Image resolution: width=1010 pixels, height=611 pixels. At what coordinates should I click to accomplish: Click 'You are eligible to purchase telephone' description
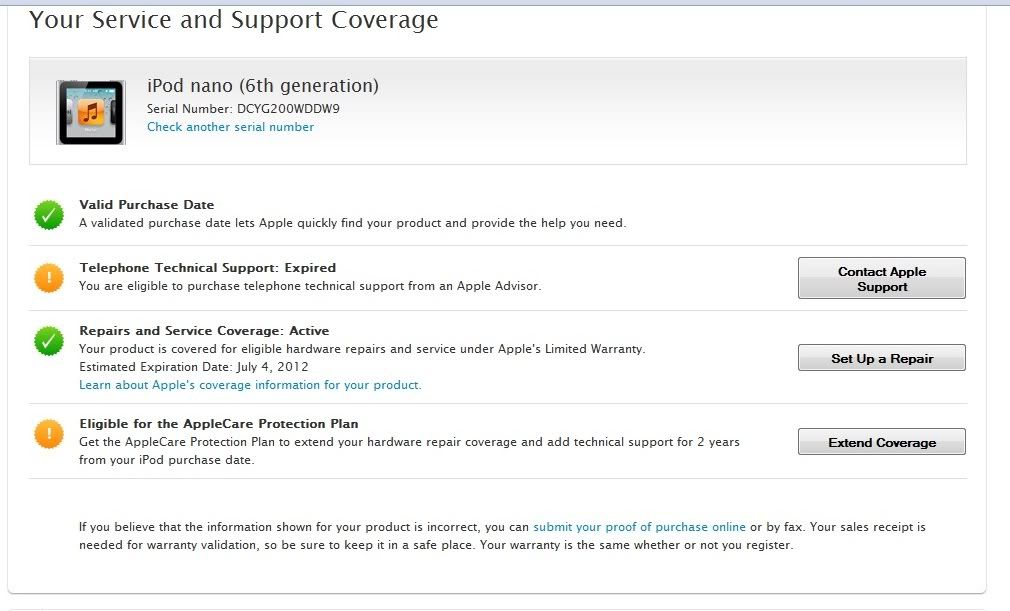[310, 286]
